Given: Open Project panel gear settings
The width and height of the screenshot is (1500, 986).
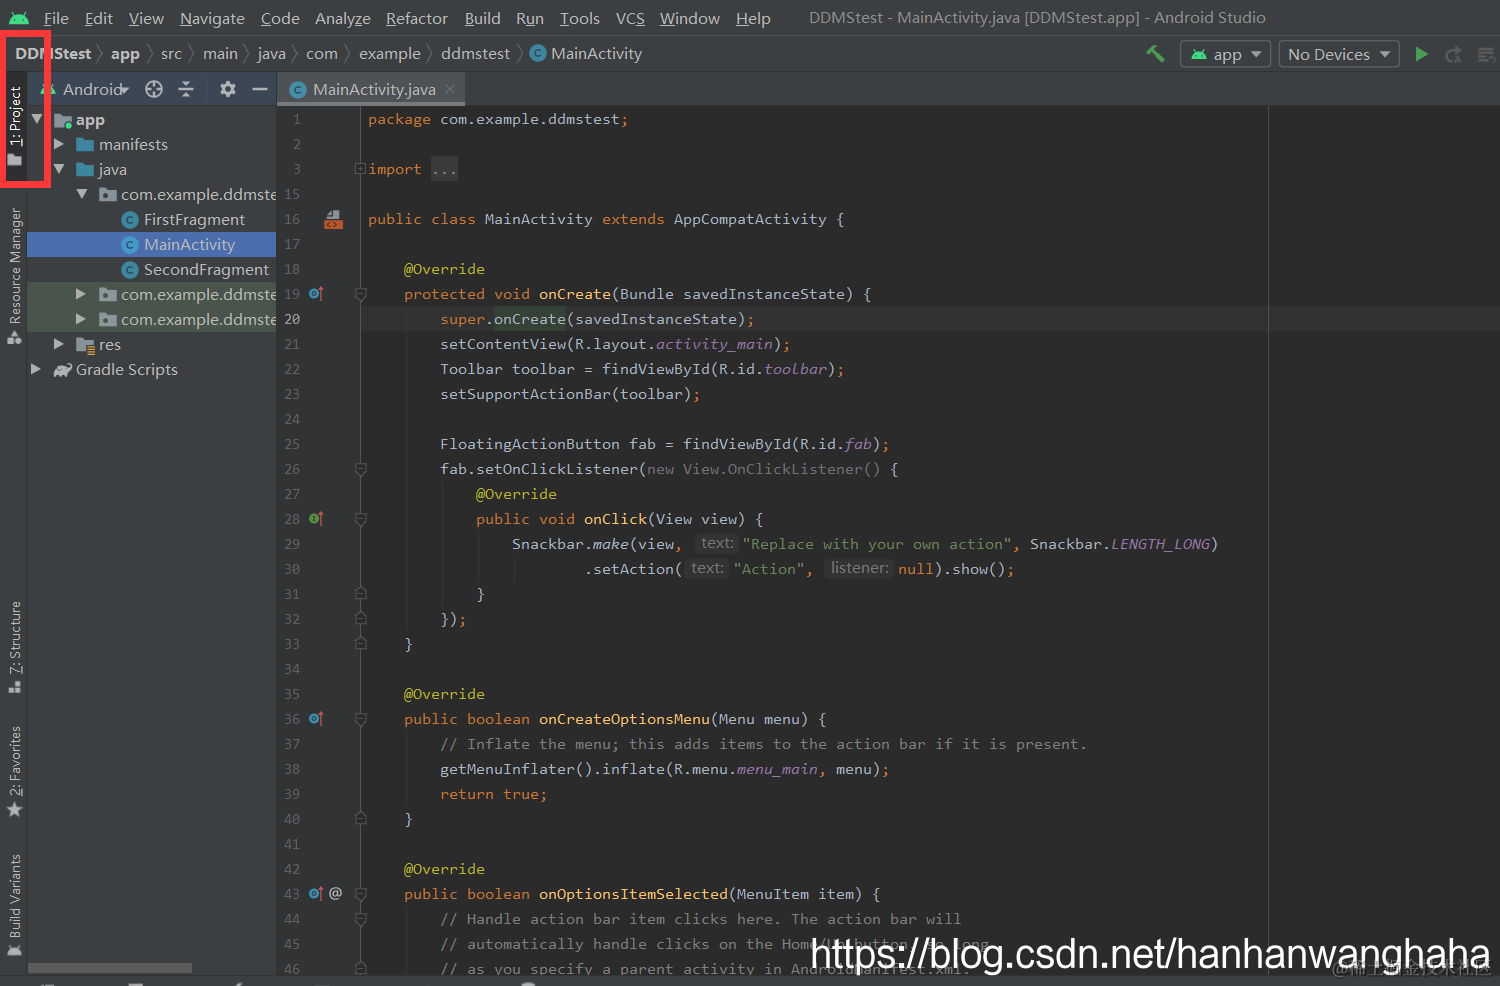Looking at the screenshot, I should tap(228, 89).
